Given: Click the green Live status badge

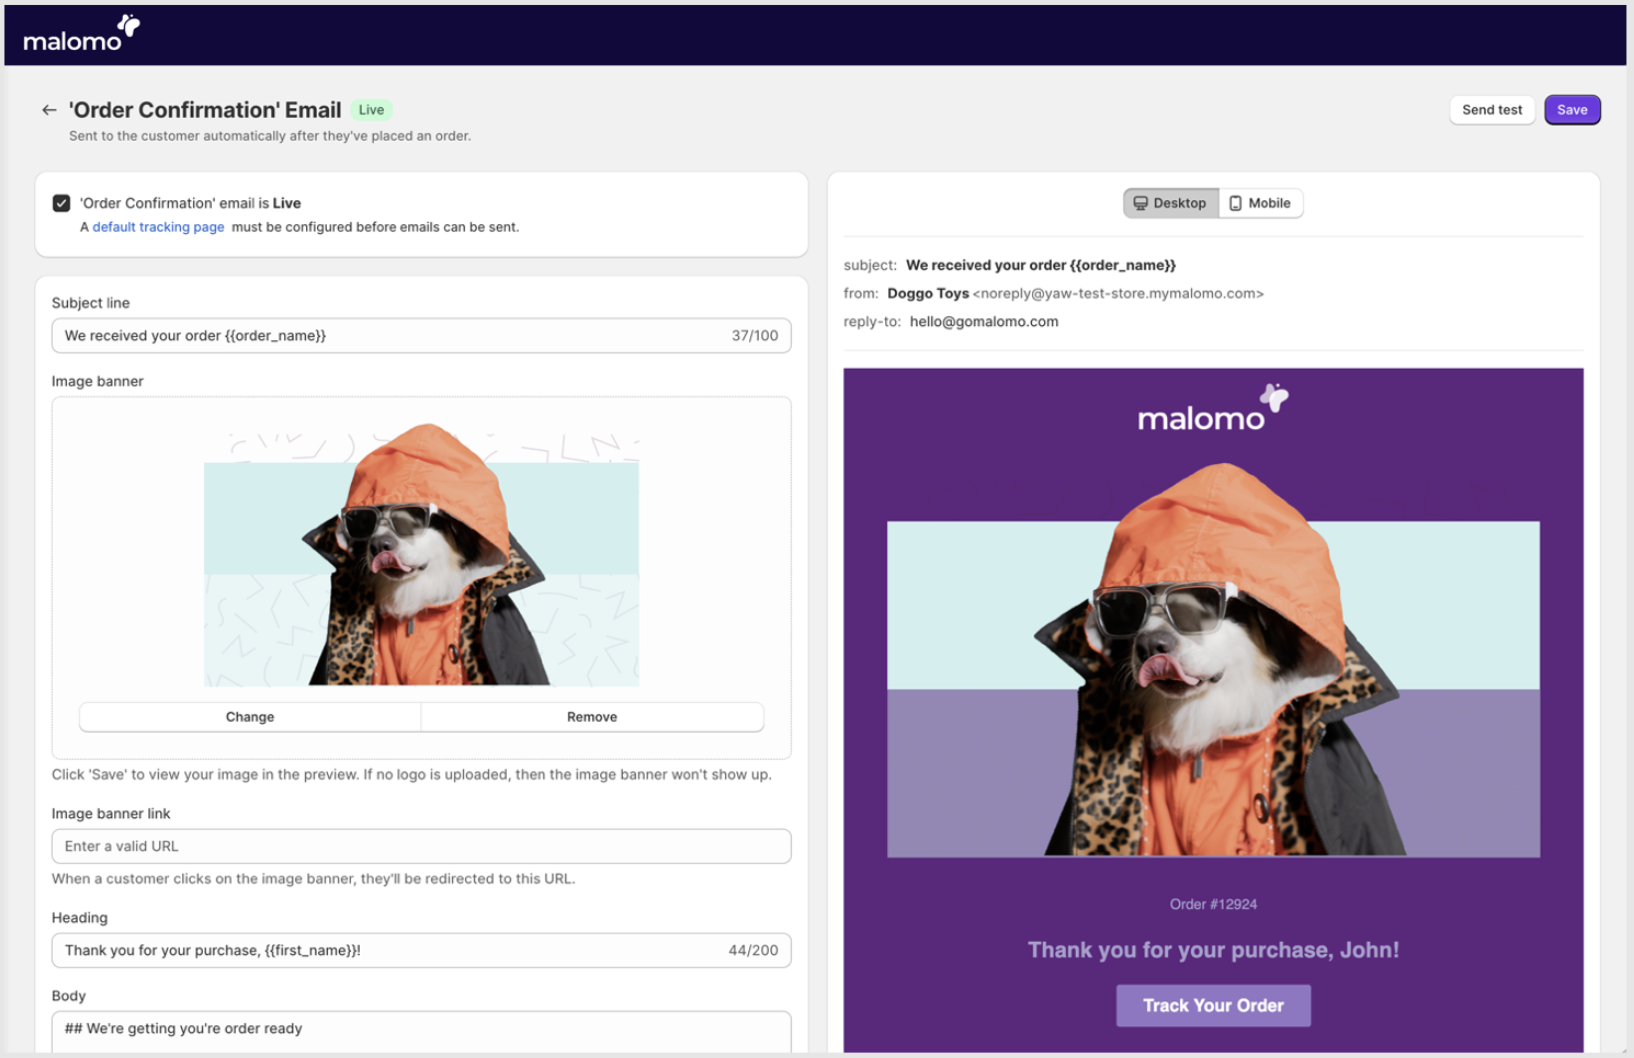Looking at the screenshot, I should click(x=371, y=110).
